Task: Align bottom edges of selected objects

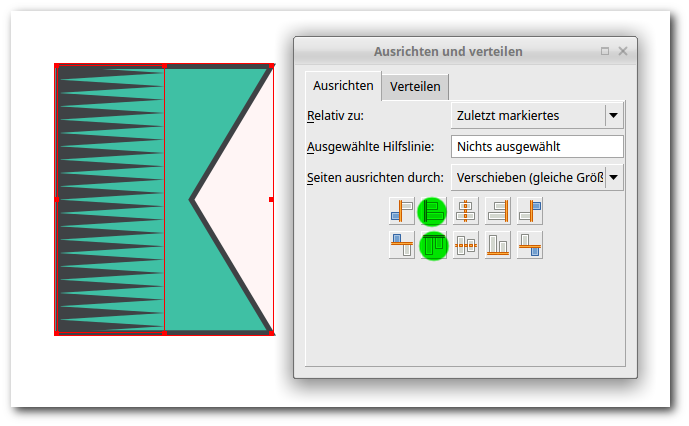Action: (497, 245)
